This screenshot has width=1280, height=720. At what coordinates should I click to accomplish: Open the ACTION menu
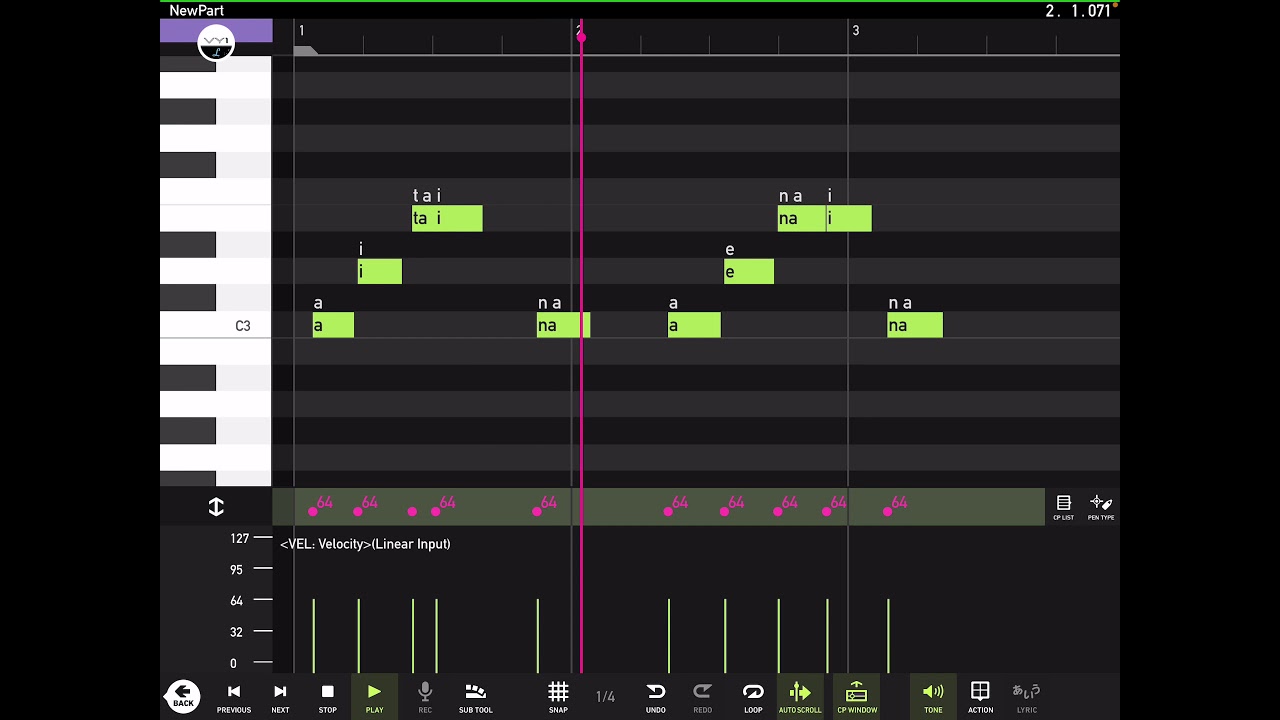point(980,697)
